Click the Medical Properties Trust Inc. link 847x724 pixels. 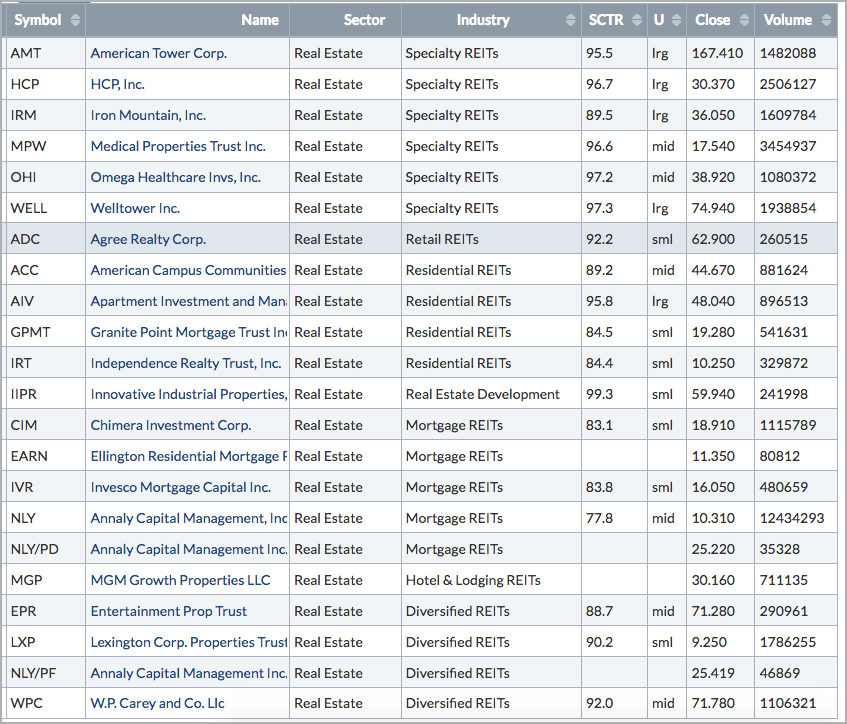pos(178,146)
